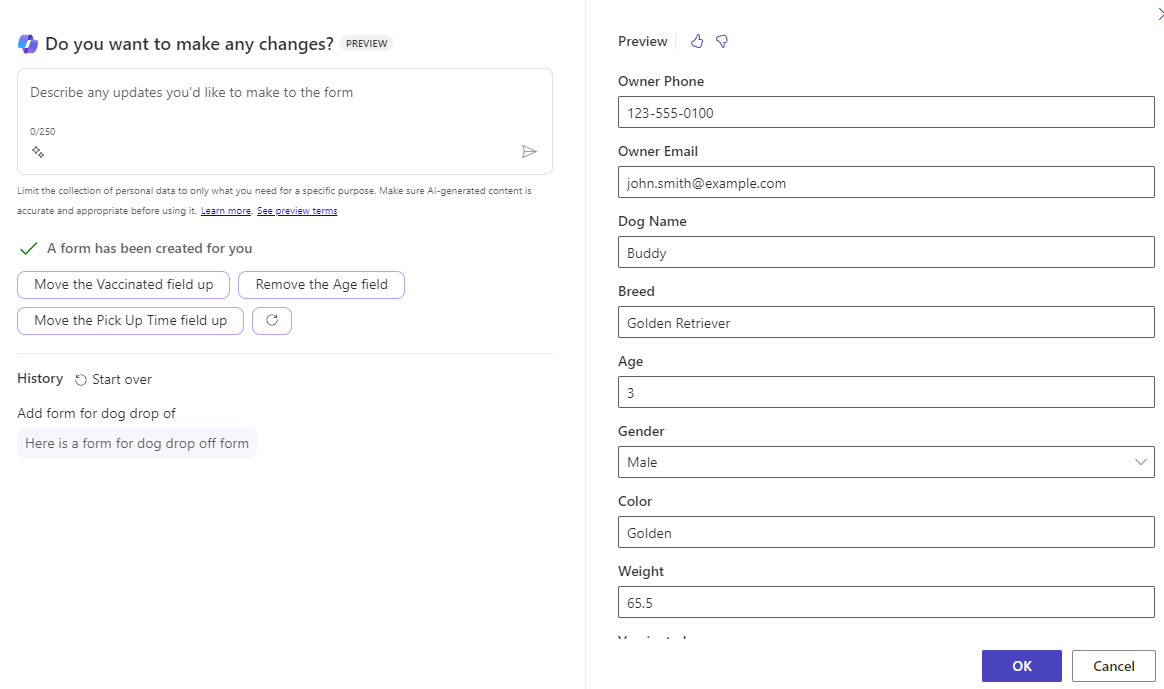Click the Owner Phone field
The width and height of the screenshot is (1164, 689).
point(886,113)
